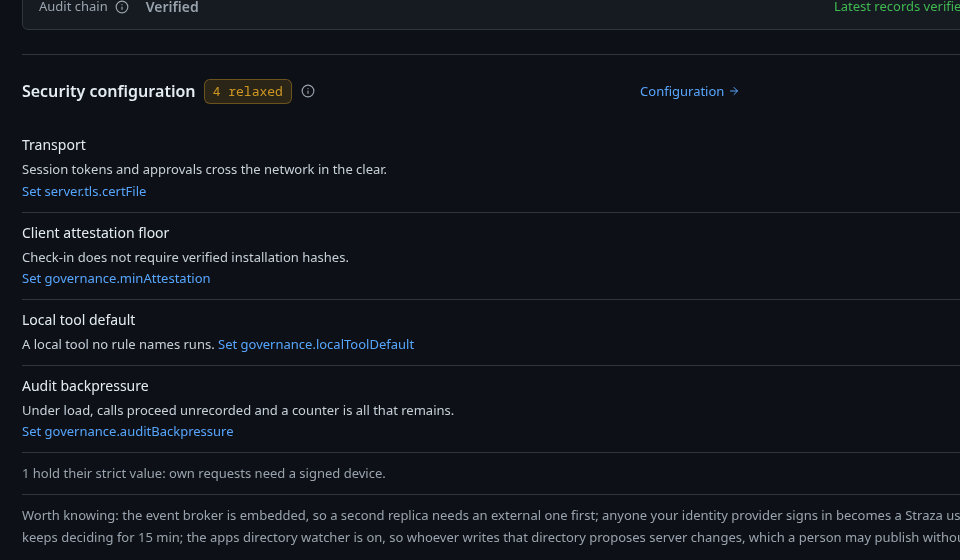Click the Verified audit chain status
Image resolution: width=960 pixels, height=560 pixels.
tap(172, 7)
